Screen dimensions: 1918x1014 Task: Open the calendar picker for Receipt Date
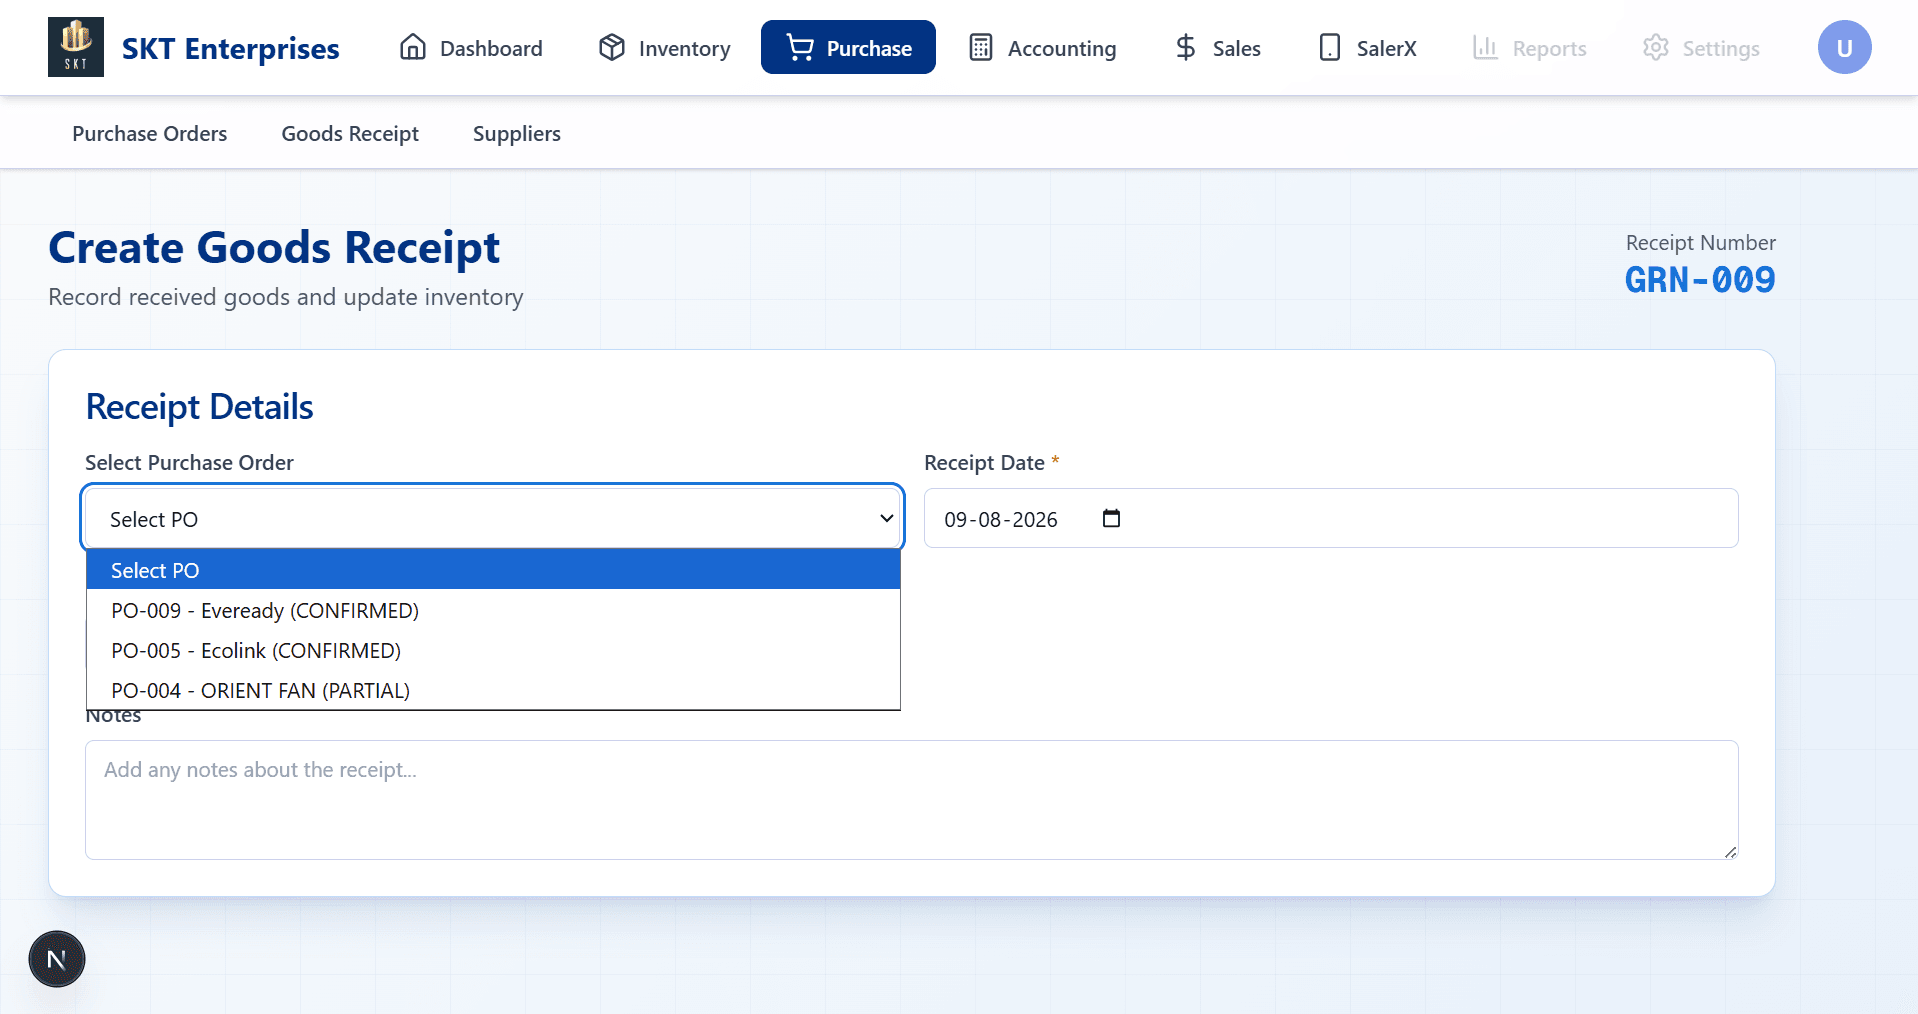pyautogui.click(x=1111, y=518)
